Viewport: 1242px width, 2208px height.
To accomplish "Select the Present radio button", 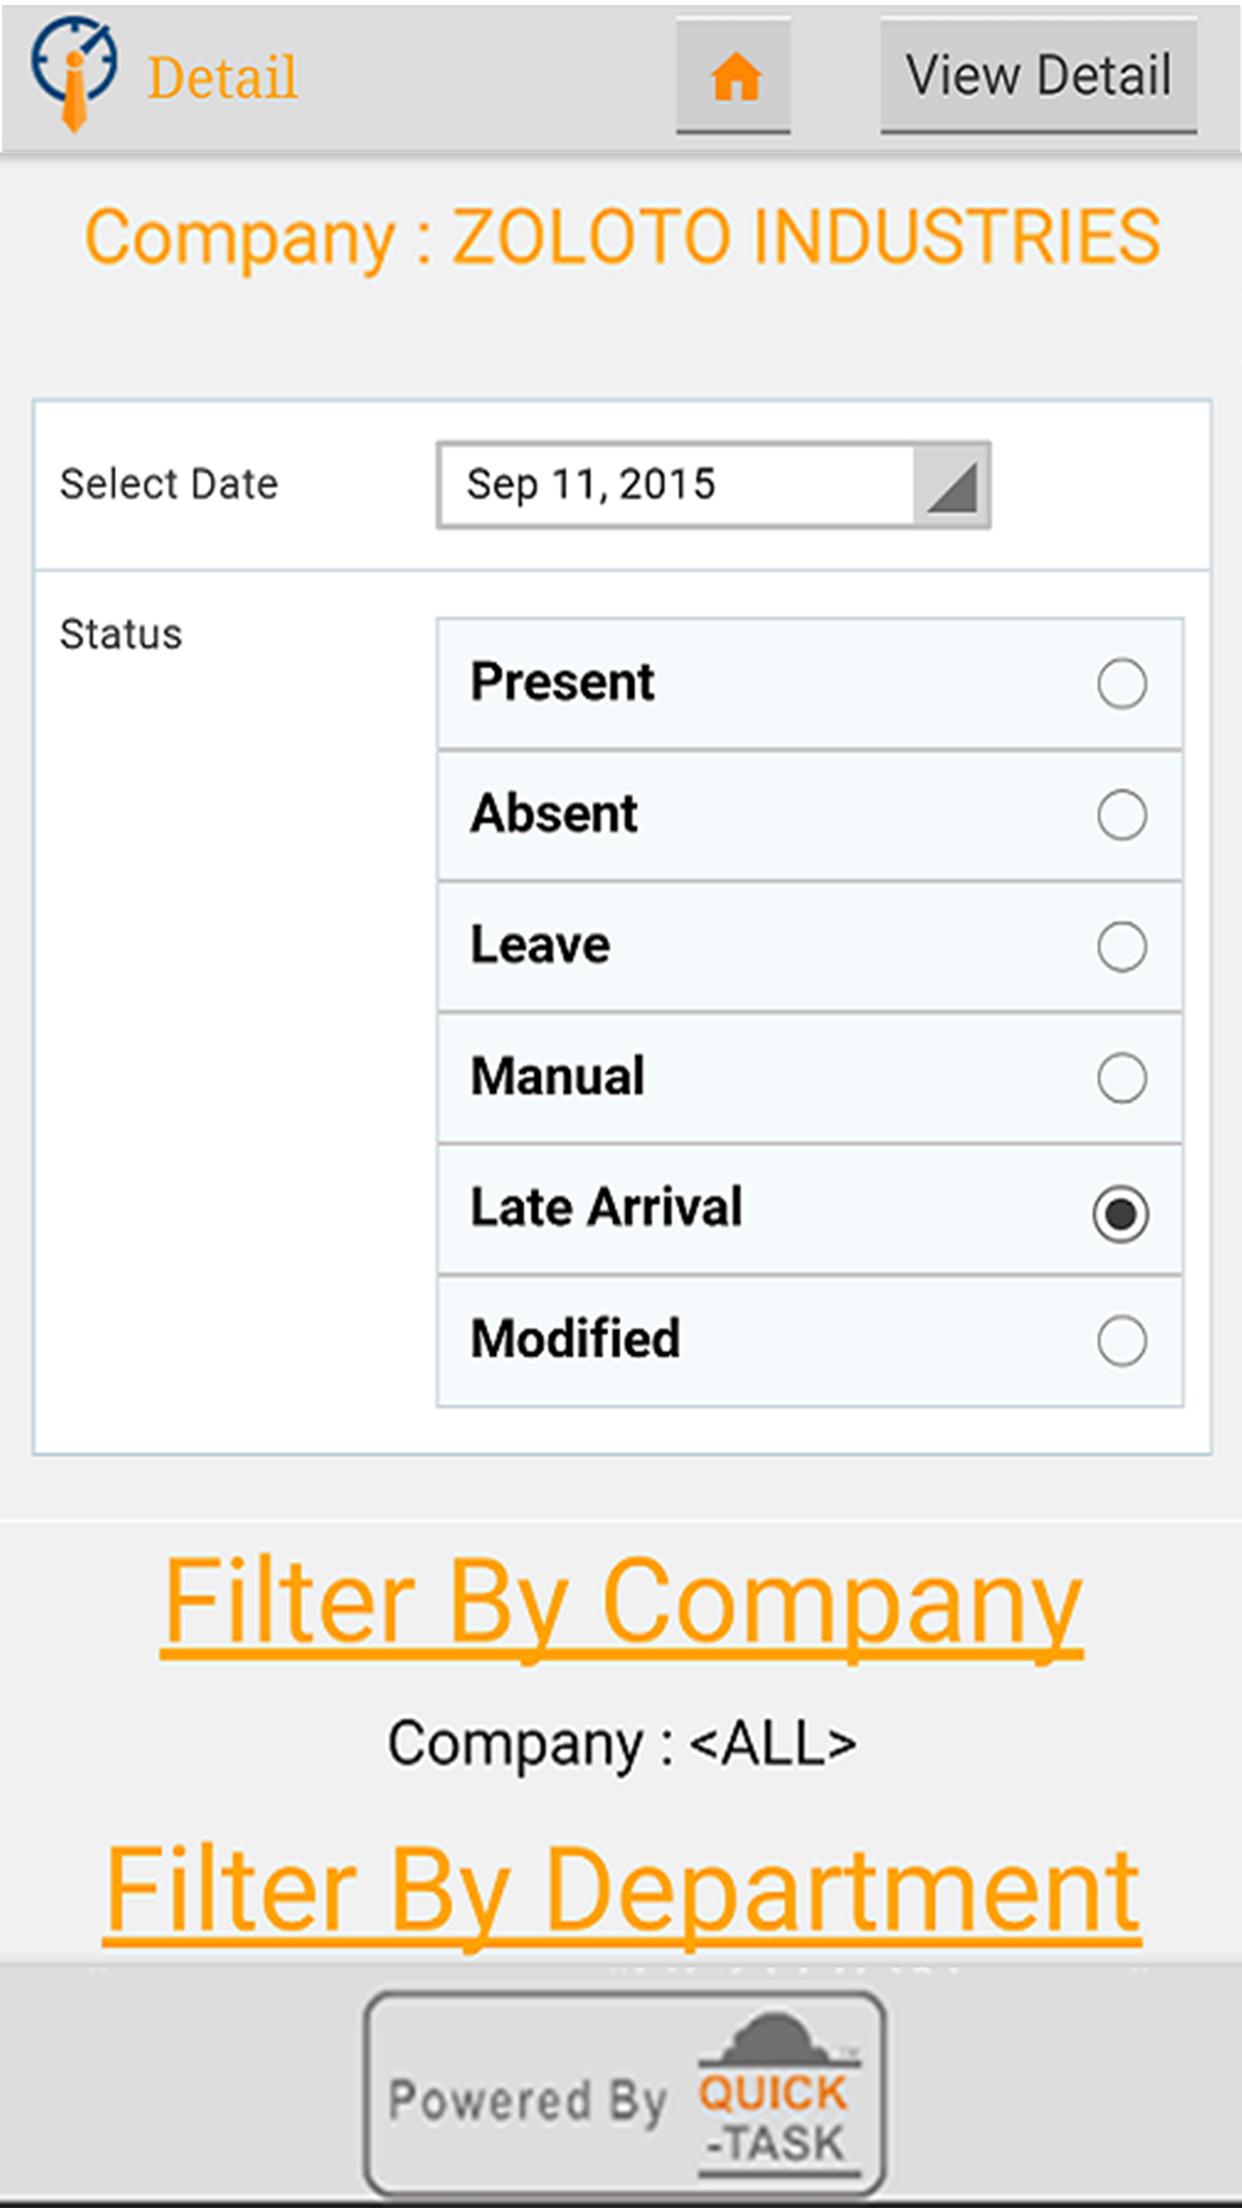I will click(1121, 684).
